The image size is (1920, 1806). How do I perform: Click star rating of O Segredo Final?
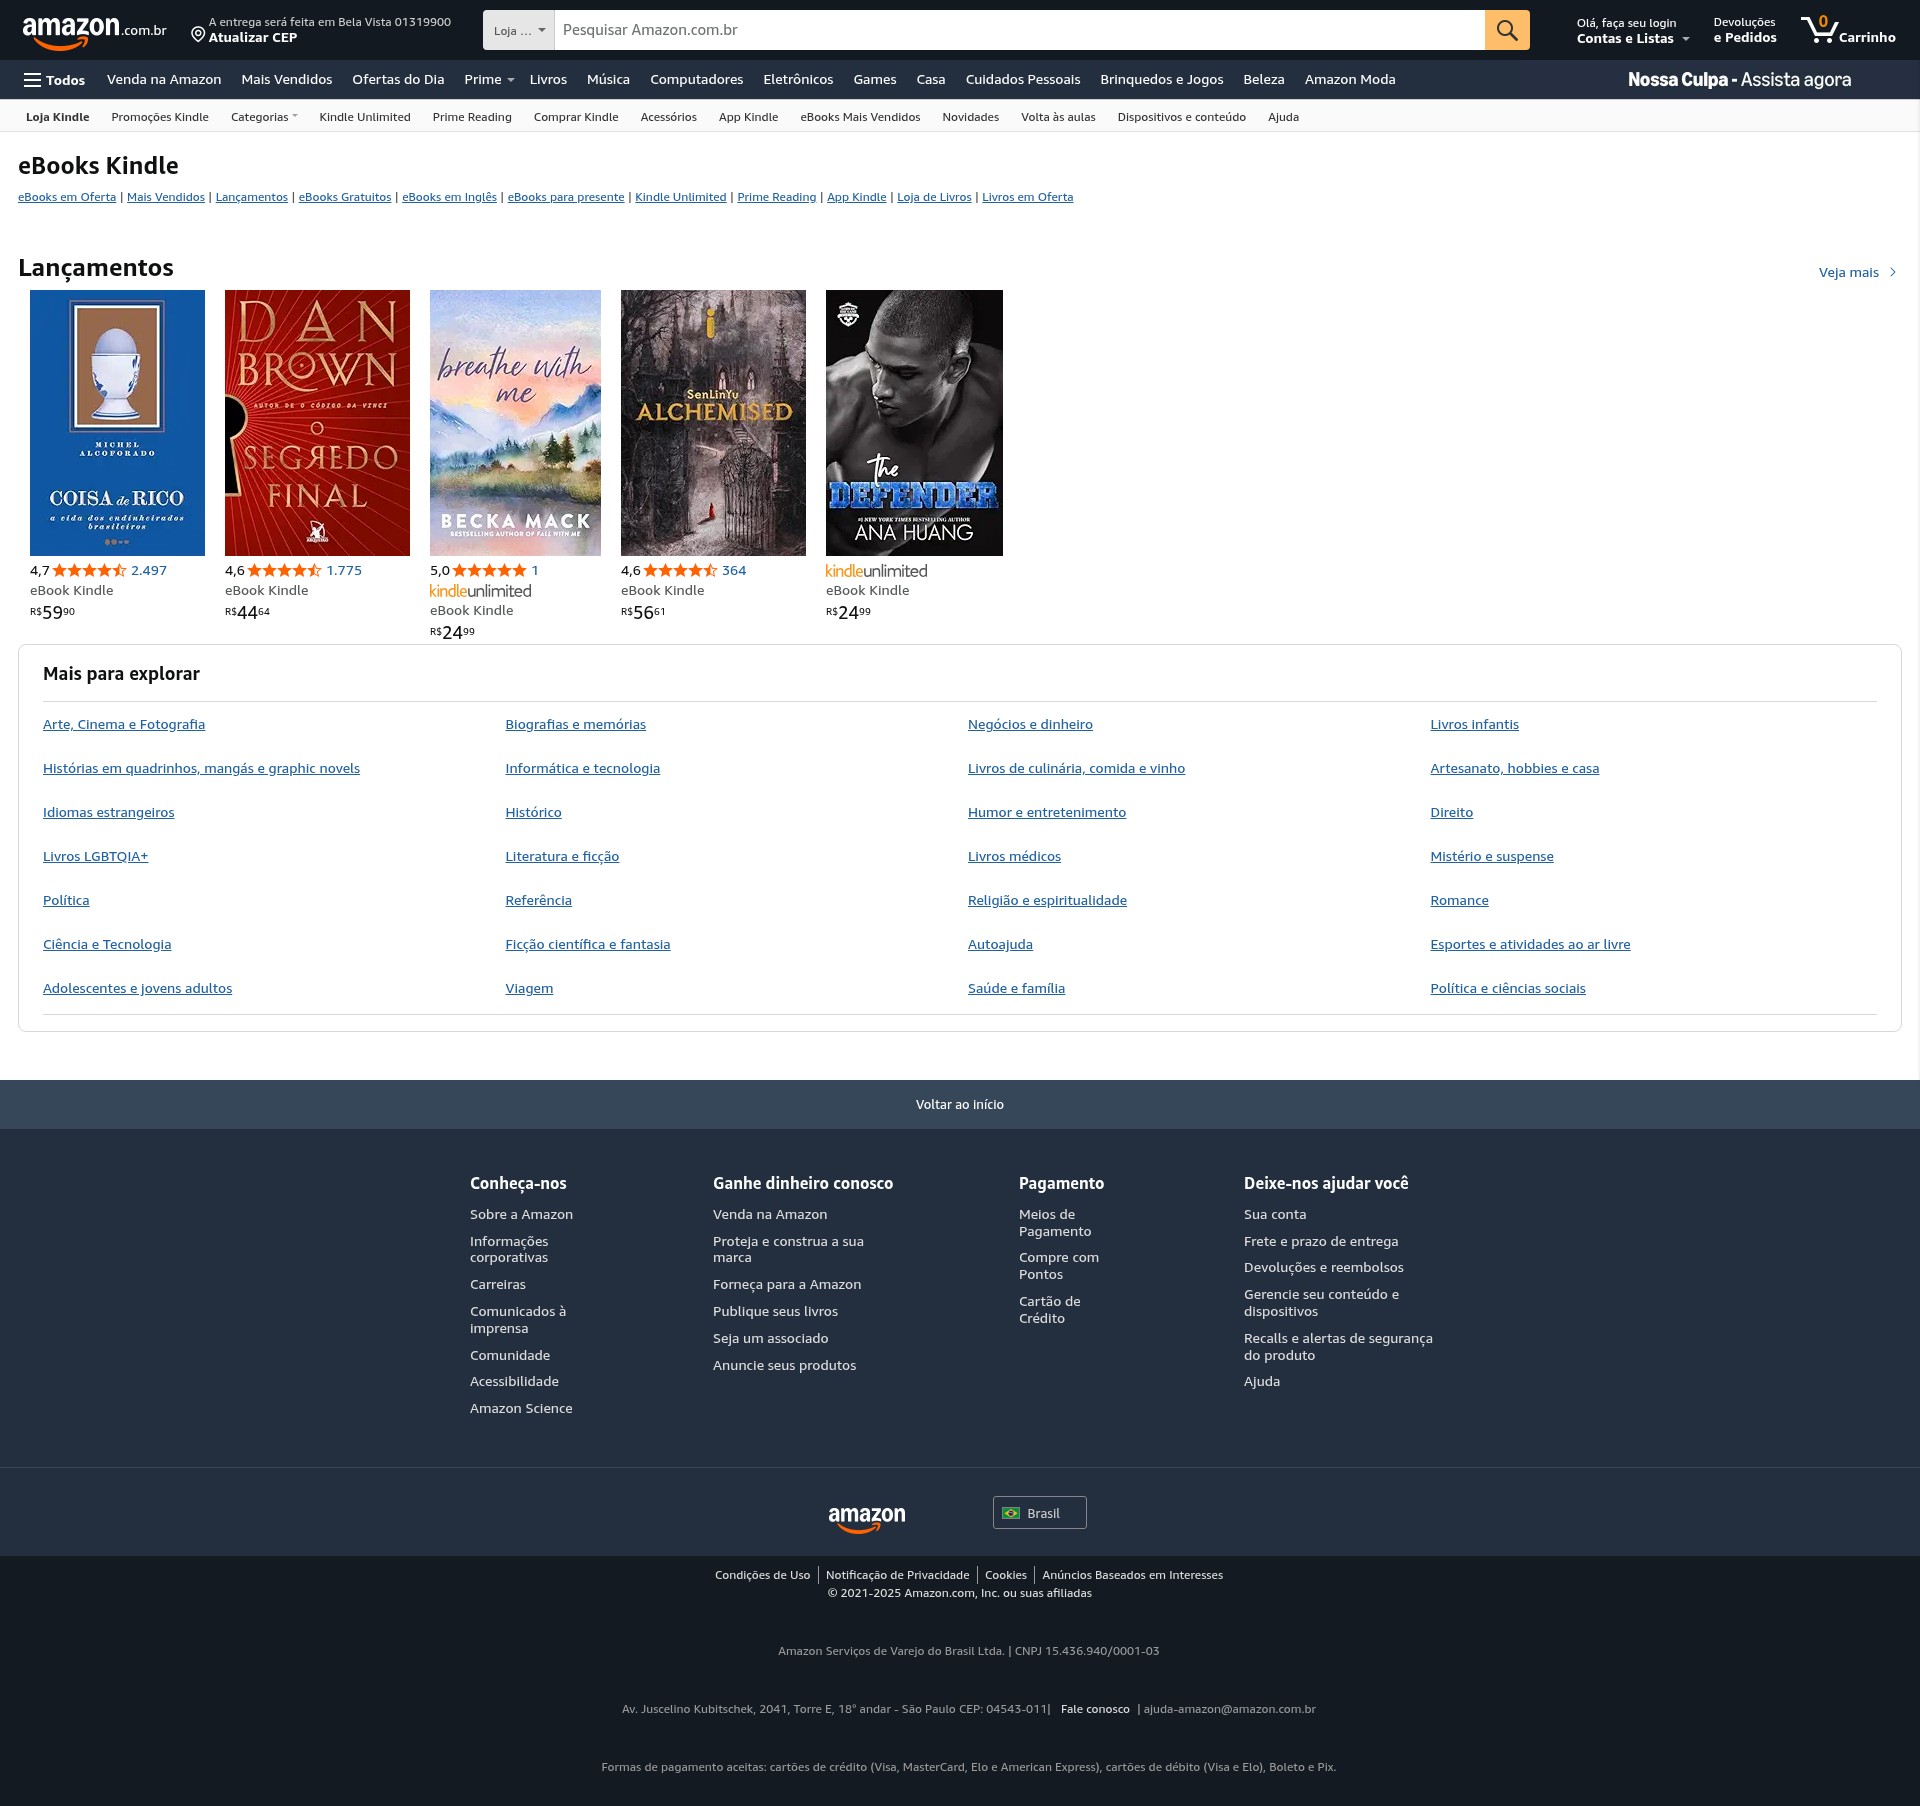284,571
